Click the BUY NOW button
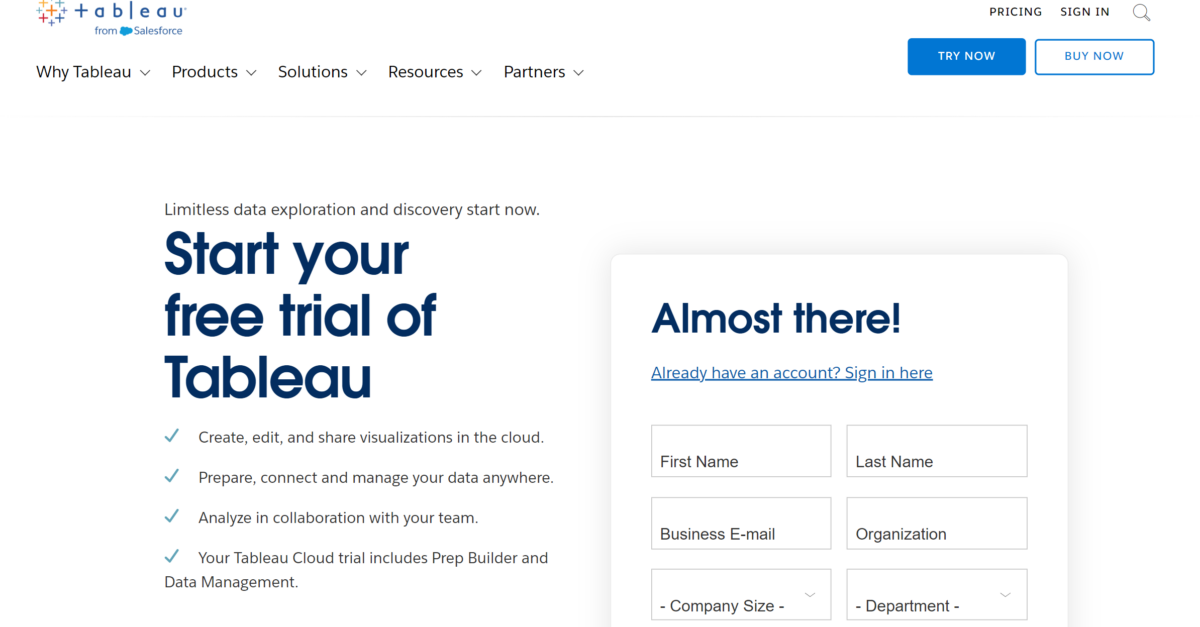The image size is (1200, 627). coord(1094,56)
